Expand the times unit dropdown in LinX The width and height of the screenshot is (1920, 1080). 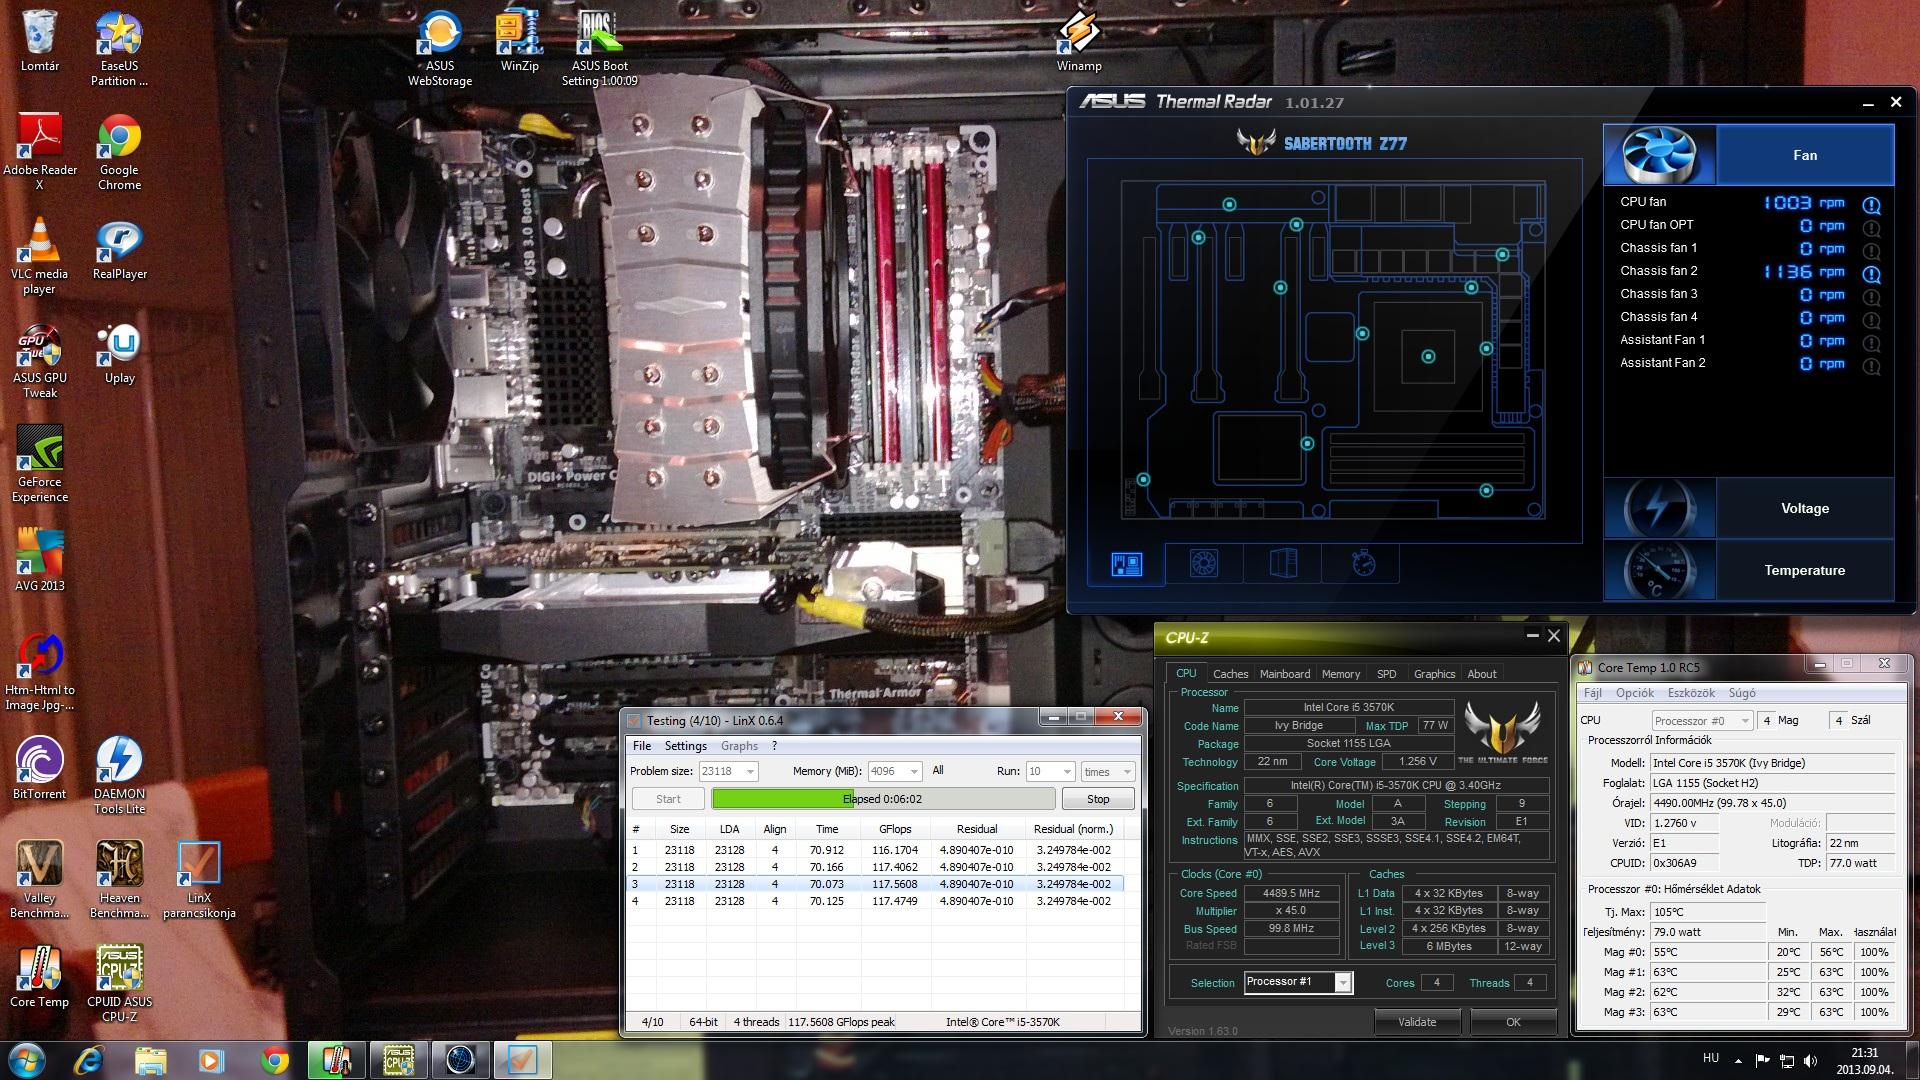[x=1127, y=772]
